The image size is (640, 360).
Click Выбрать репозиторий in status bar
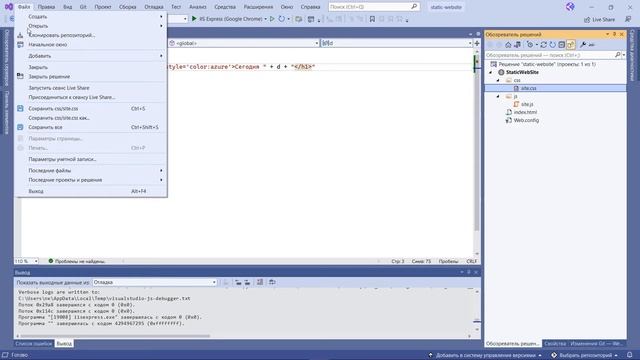click(584, 355)
